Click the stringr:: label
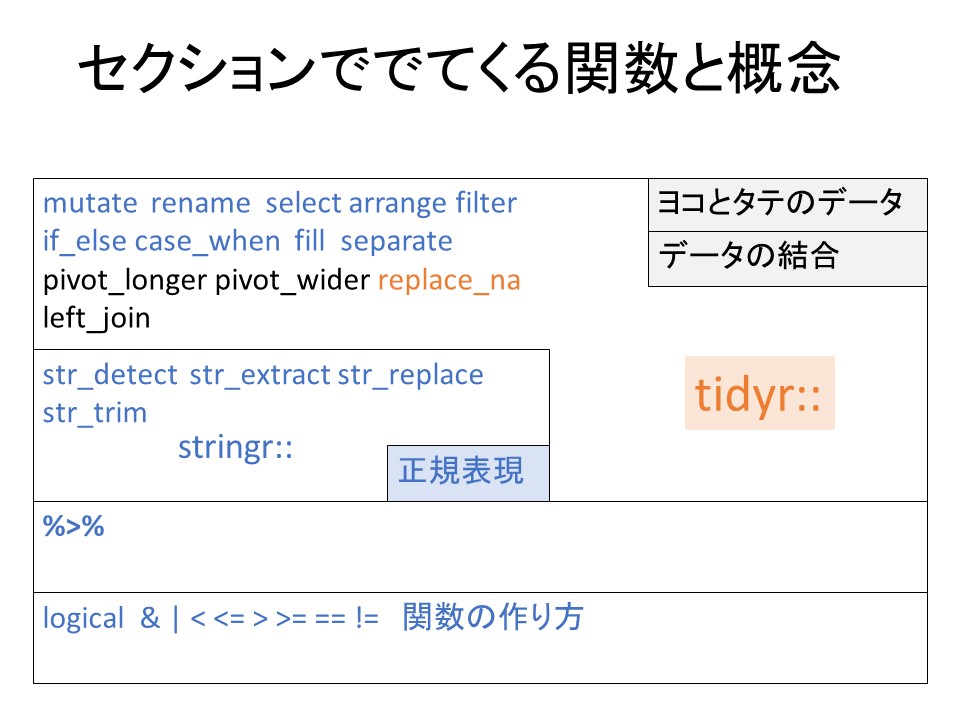The height and width of the screenshot is (720, 960). tap(235, 447)
